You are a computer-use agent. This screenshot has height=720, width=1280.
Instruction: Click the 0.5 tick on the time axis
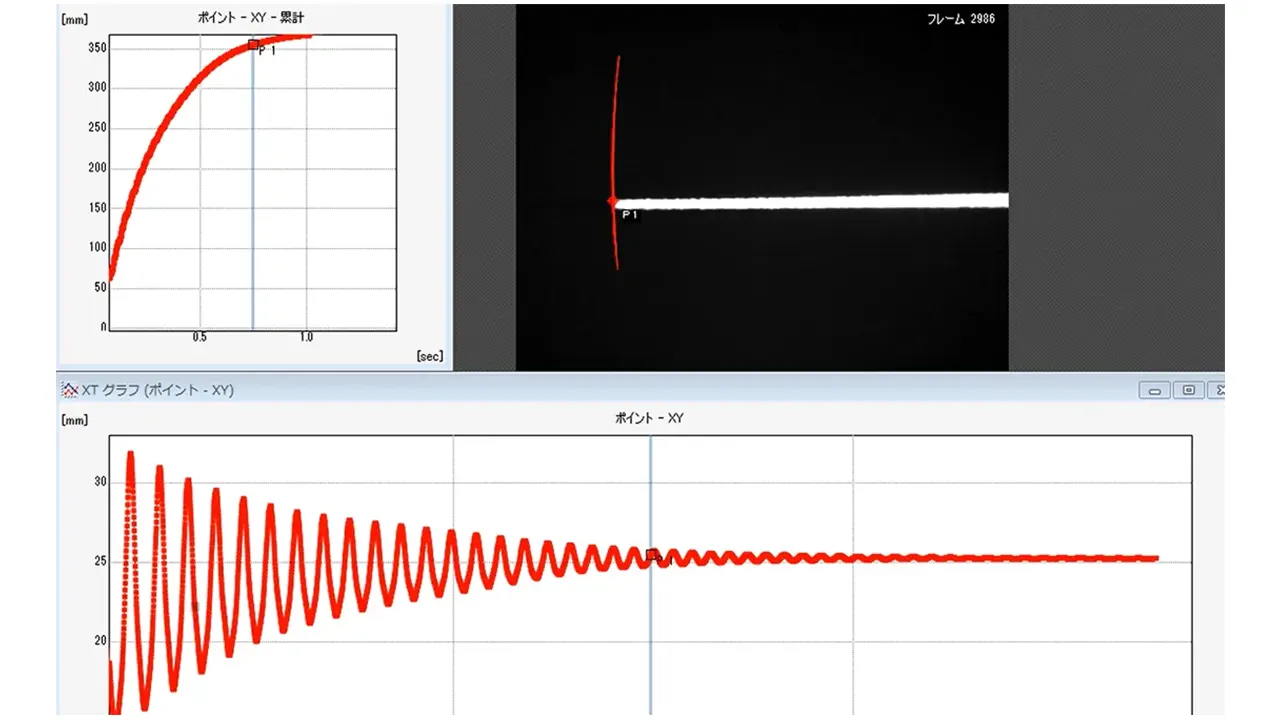pos(200,338)
